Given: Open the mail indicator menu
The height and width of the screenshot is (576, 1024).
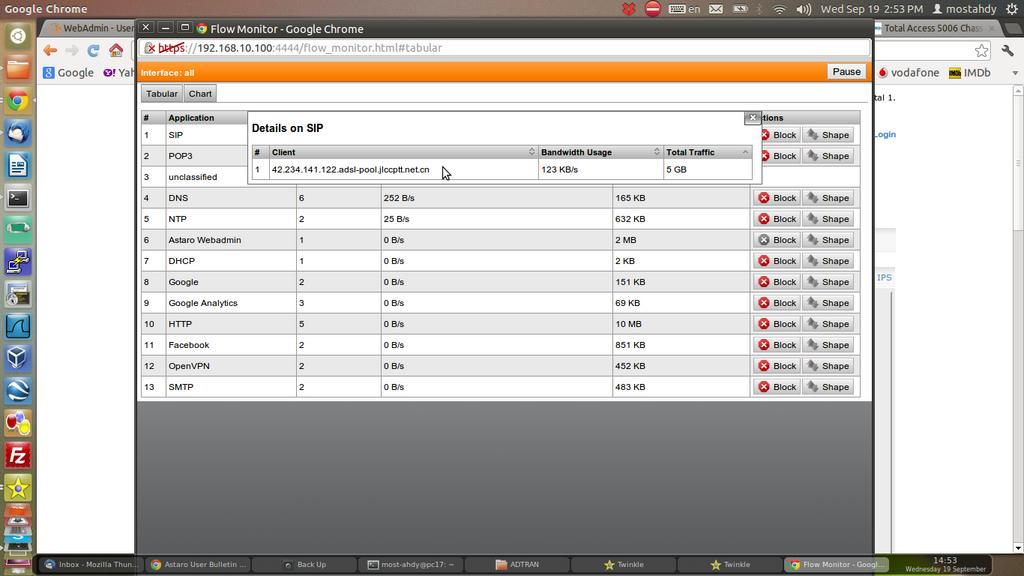Looking at the screenshot, I should (x=716, y=9).
